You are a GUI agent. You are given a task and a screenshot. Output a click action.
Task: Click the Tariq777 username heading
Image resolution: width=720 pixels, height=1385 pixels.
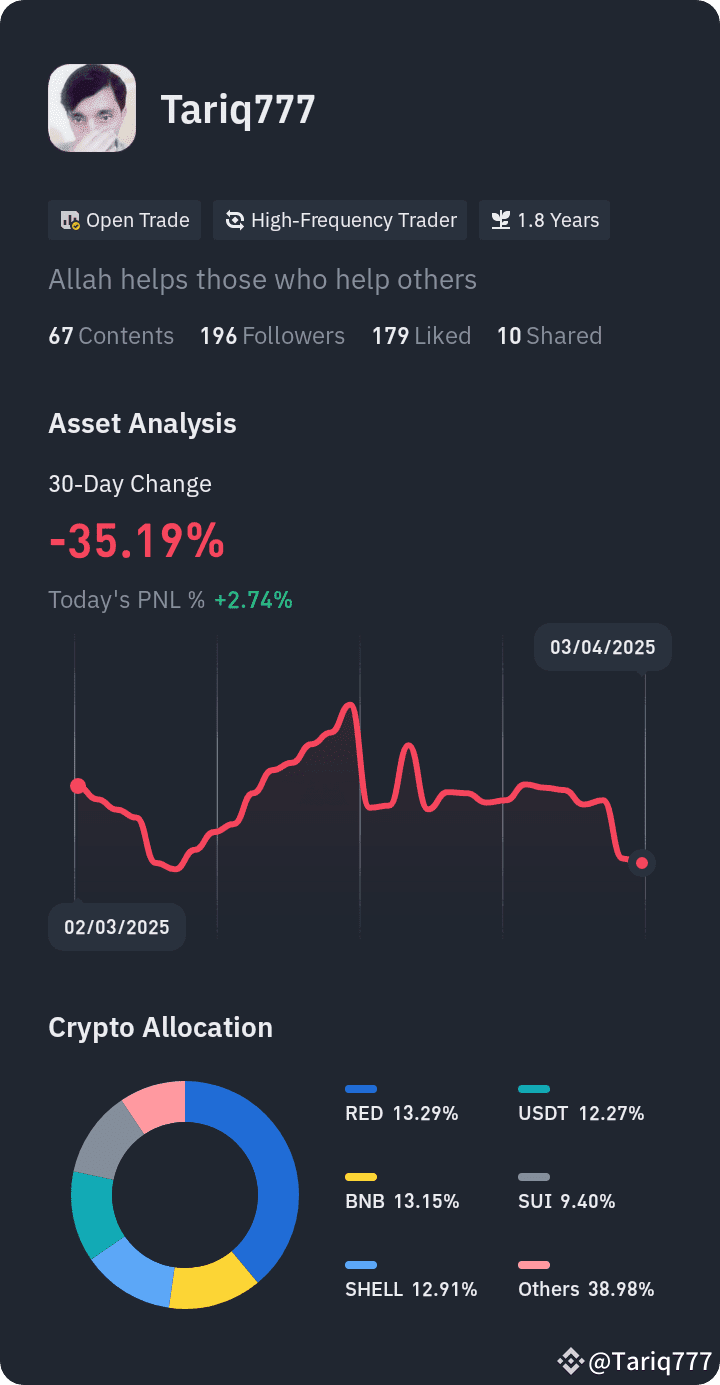(238, 108)
